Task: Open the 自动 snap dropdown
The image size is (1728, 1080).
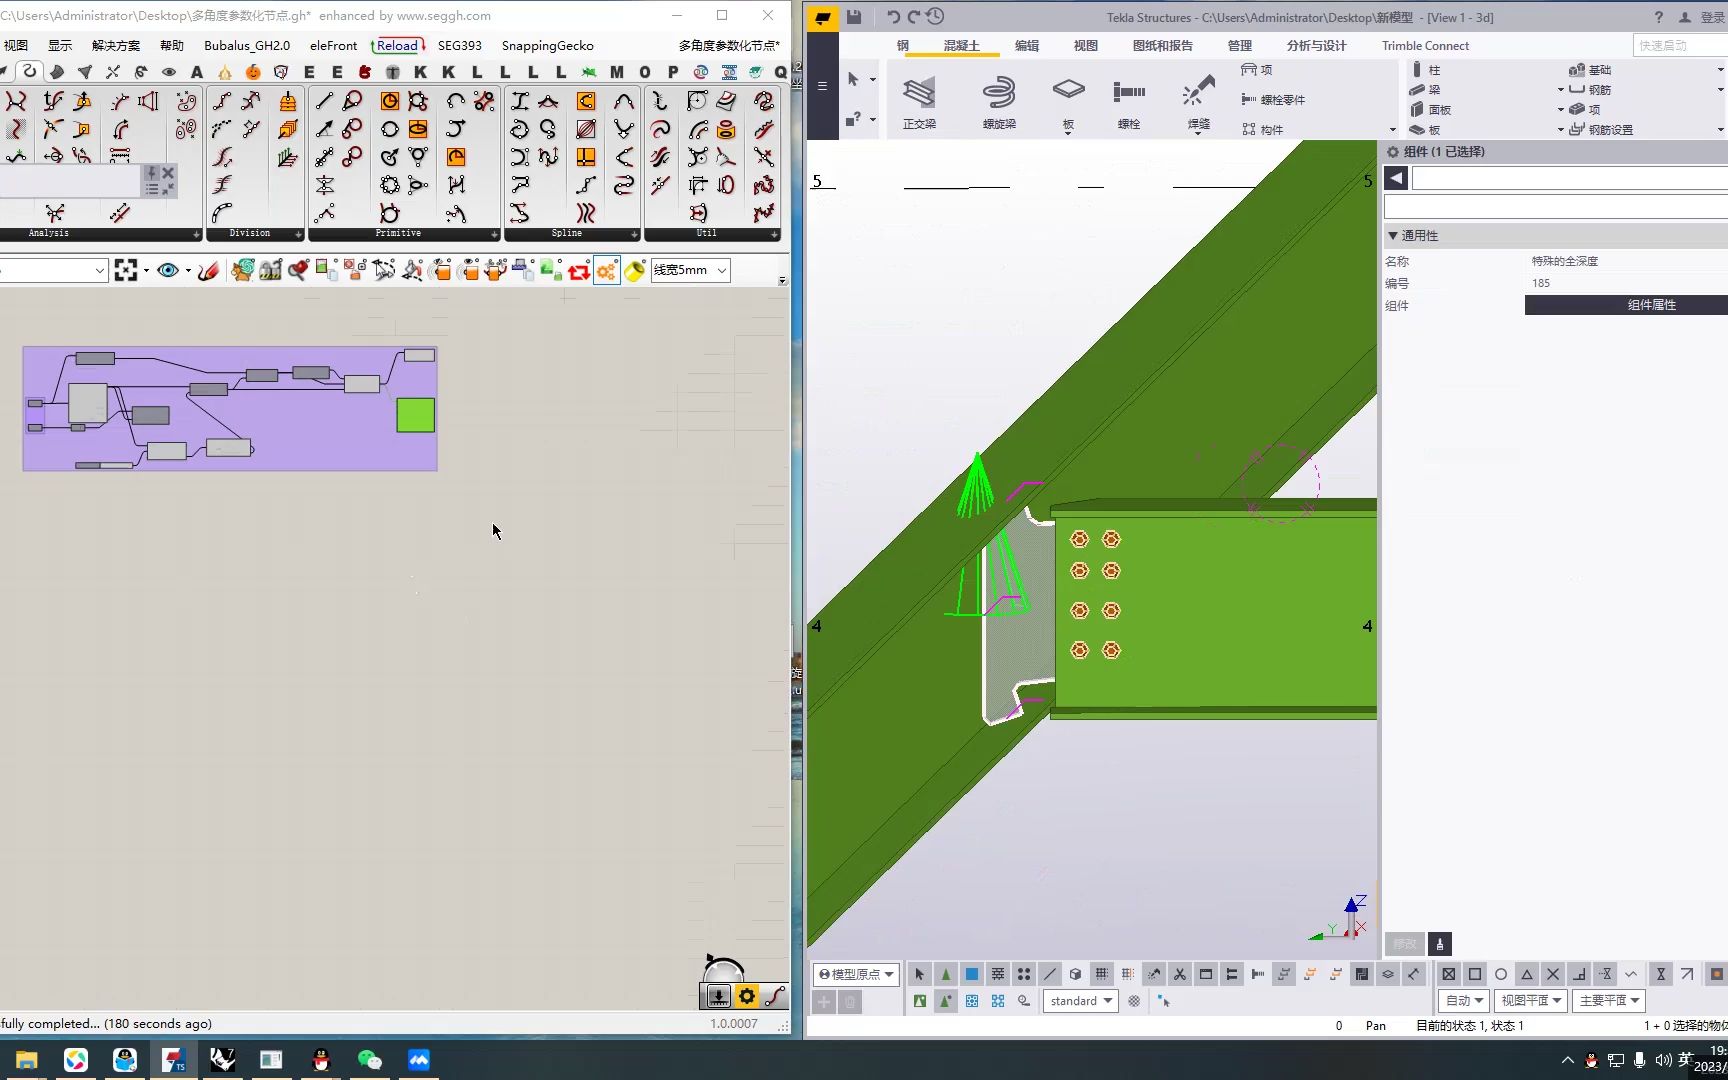Action: point(1464,1001)
